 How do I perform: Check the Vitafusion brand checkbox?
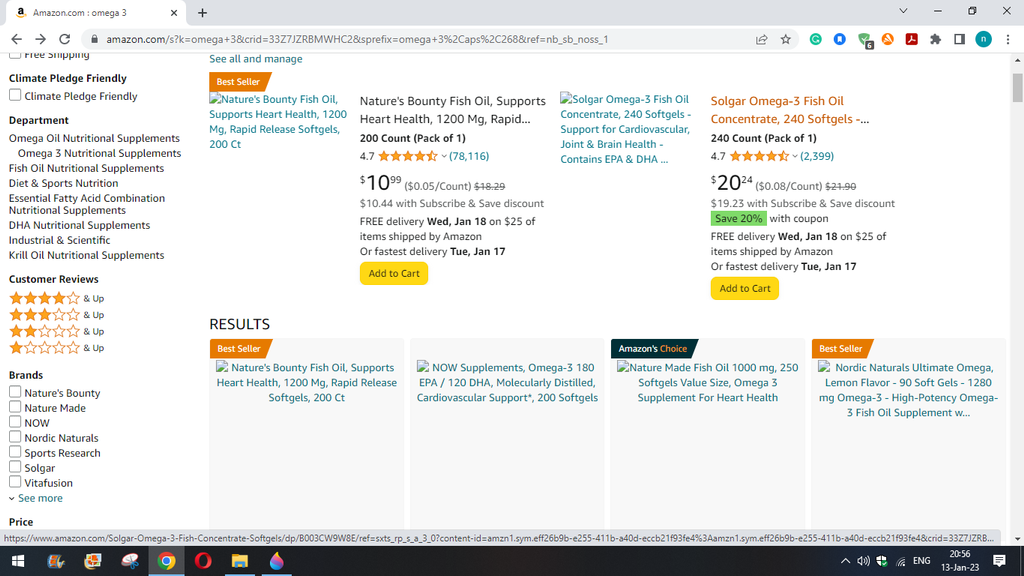[15, 482]
